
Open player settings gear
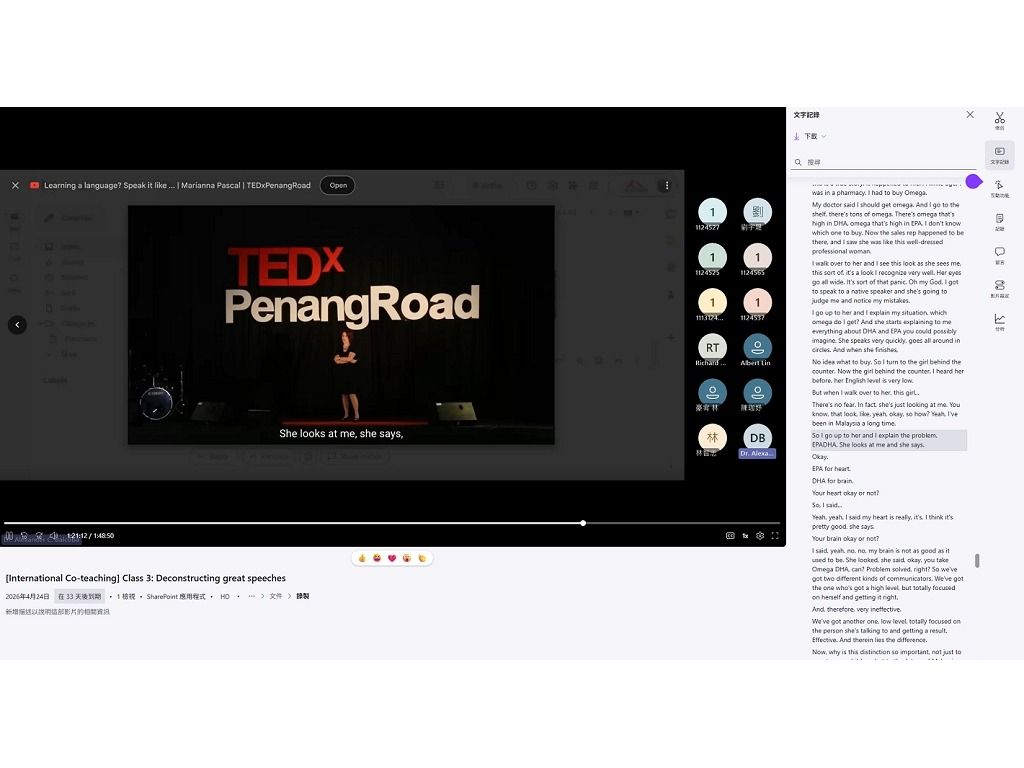(x=760, y=536)
